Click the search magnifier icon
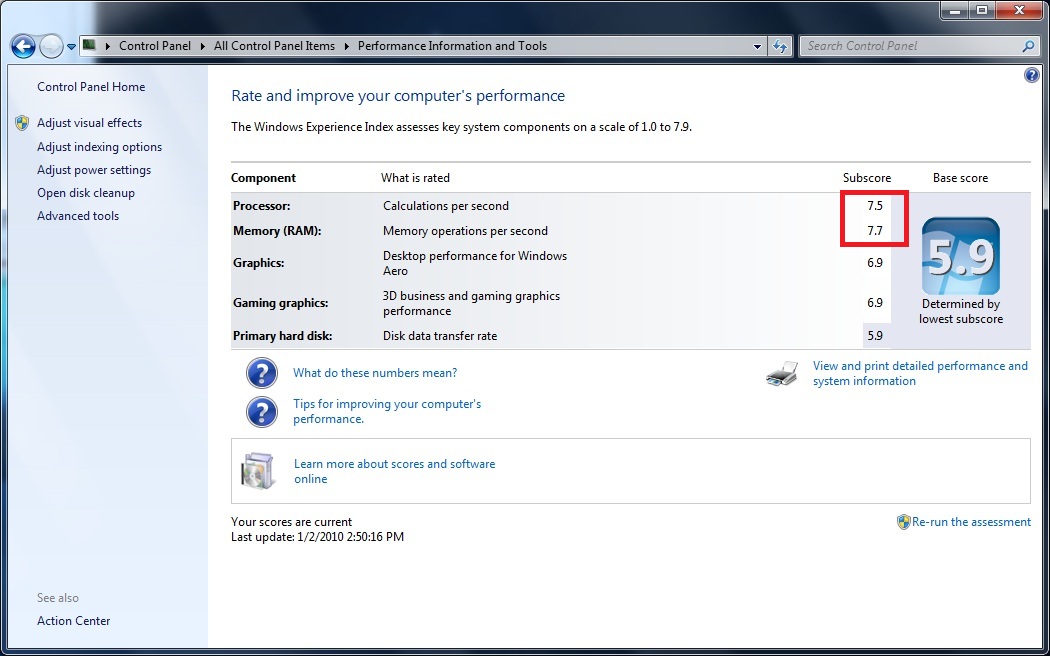Screen dimensions: 1050x656 [x=1029, y=46]
